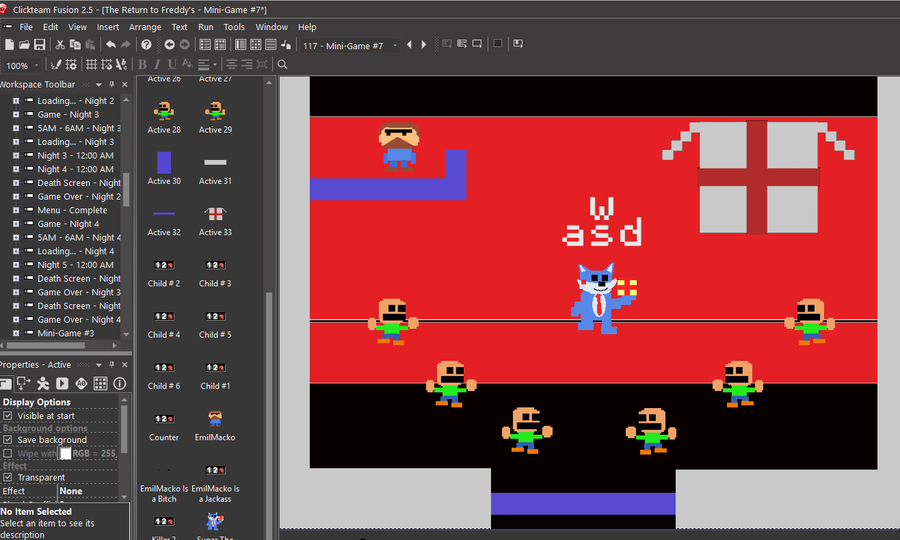Open the Insert menu
Viewport: 900px width, 540px height.
pos(108,27)
